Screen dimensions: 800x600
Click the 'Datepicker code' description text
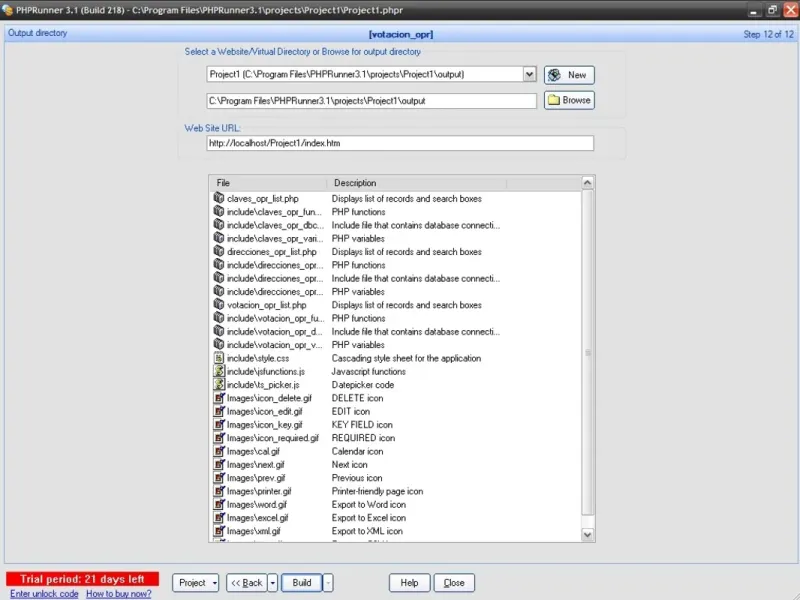pyautogui.click(x=363, y=385)
